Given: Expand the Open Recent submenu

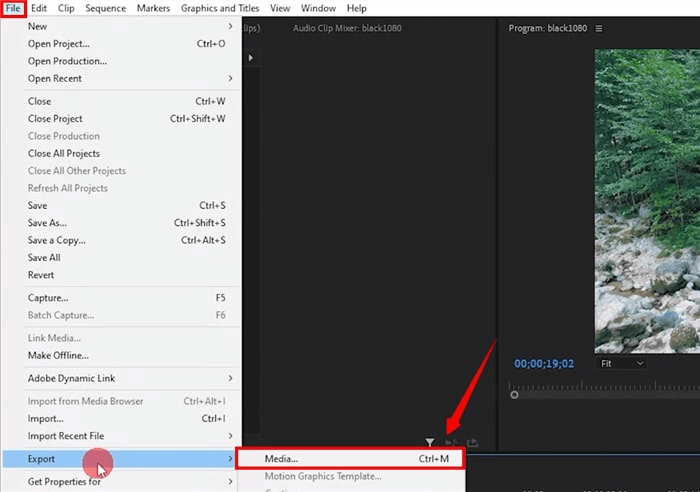Looking at the screenshot, I should pyautogui.click(x=128, y=79).
